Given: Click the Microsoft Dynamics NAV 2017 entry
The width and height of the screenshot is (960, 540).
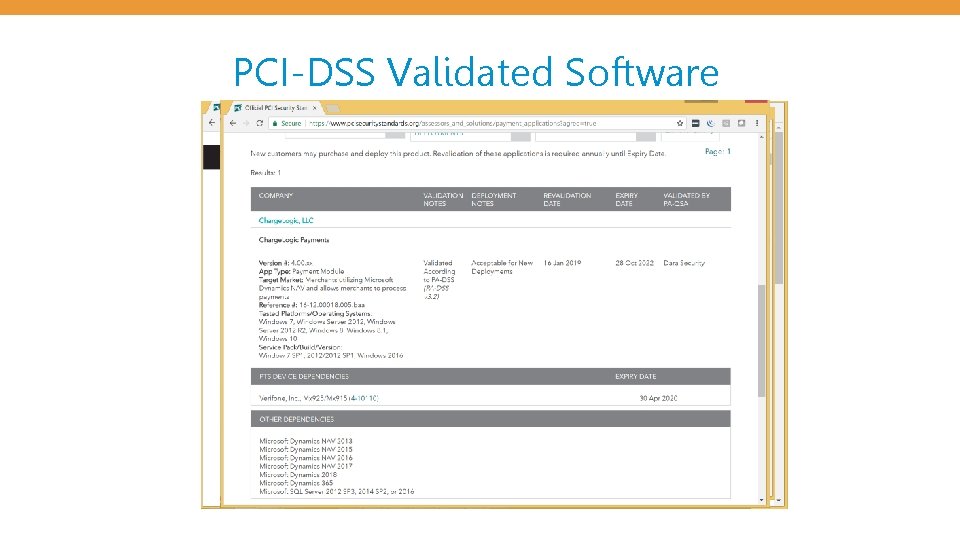Looking at the screenshot, I should [x=306, y=466].
